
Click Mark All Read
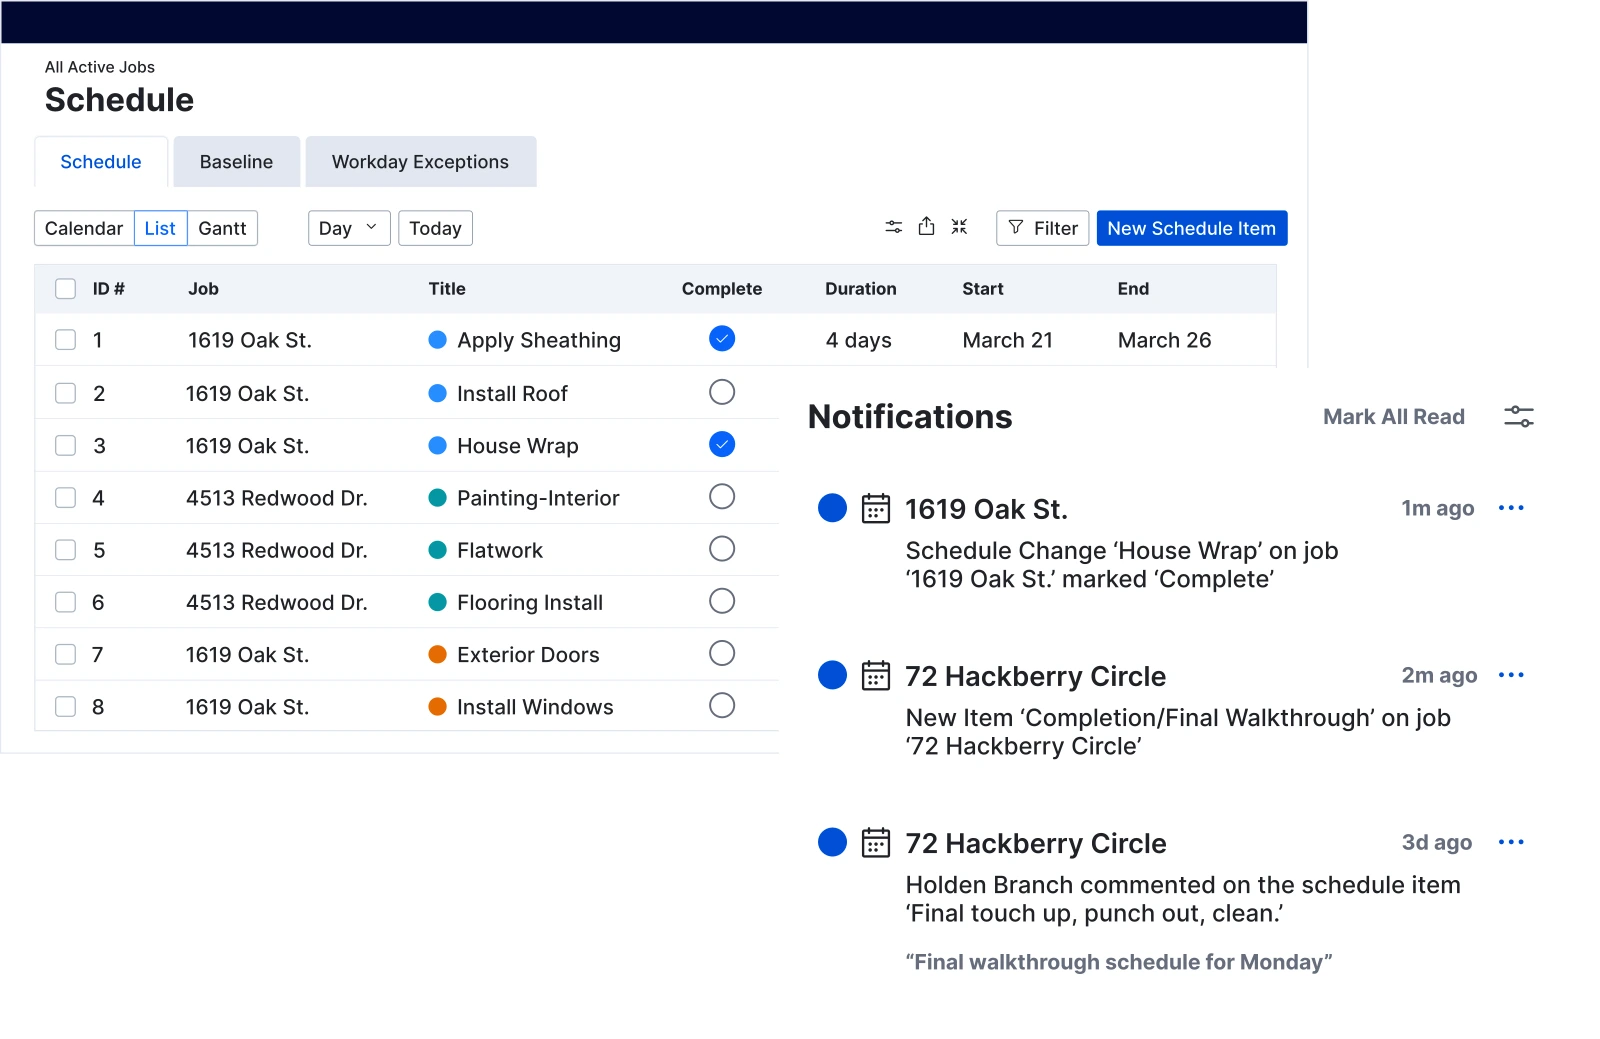click(1393, 417)
